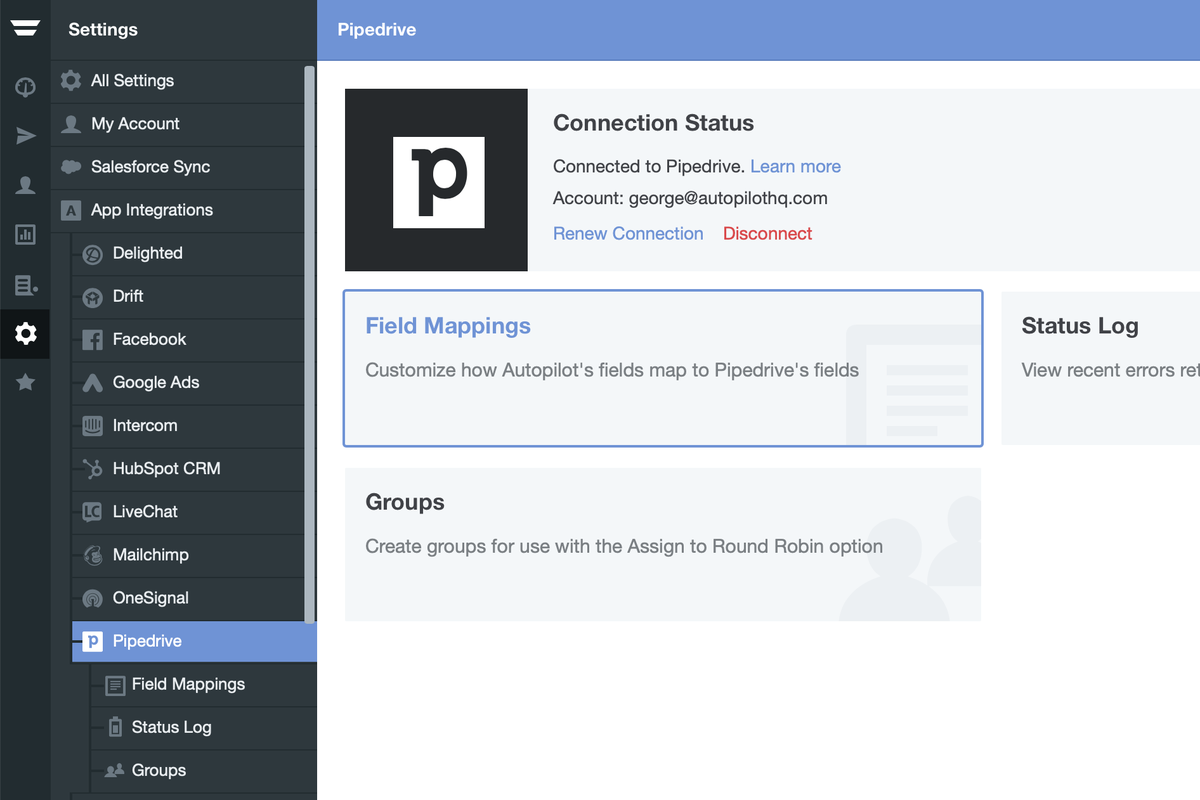1200x800 pixels.
Task: Click the Mailchimp logo icon
Action: 92,555
